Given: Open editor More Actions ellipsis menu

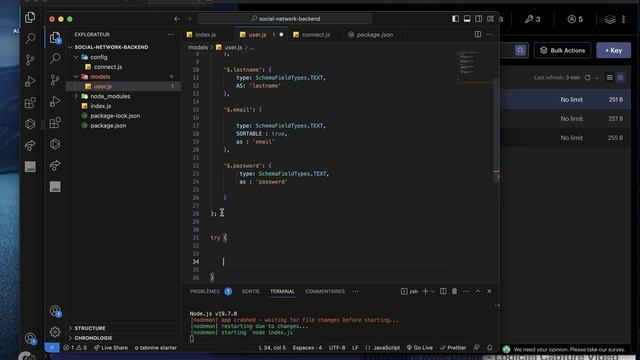Looking at the screenshot, I should click(x=489, y=35).
